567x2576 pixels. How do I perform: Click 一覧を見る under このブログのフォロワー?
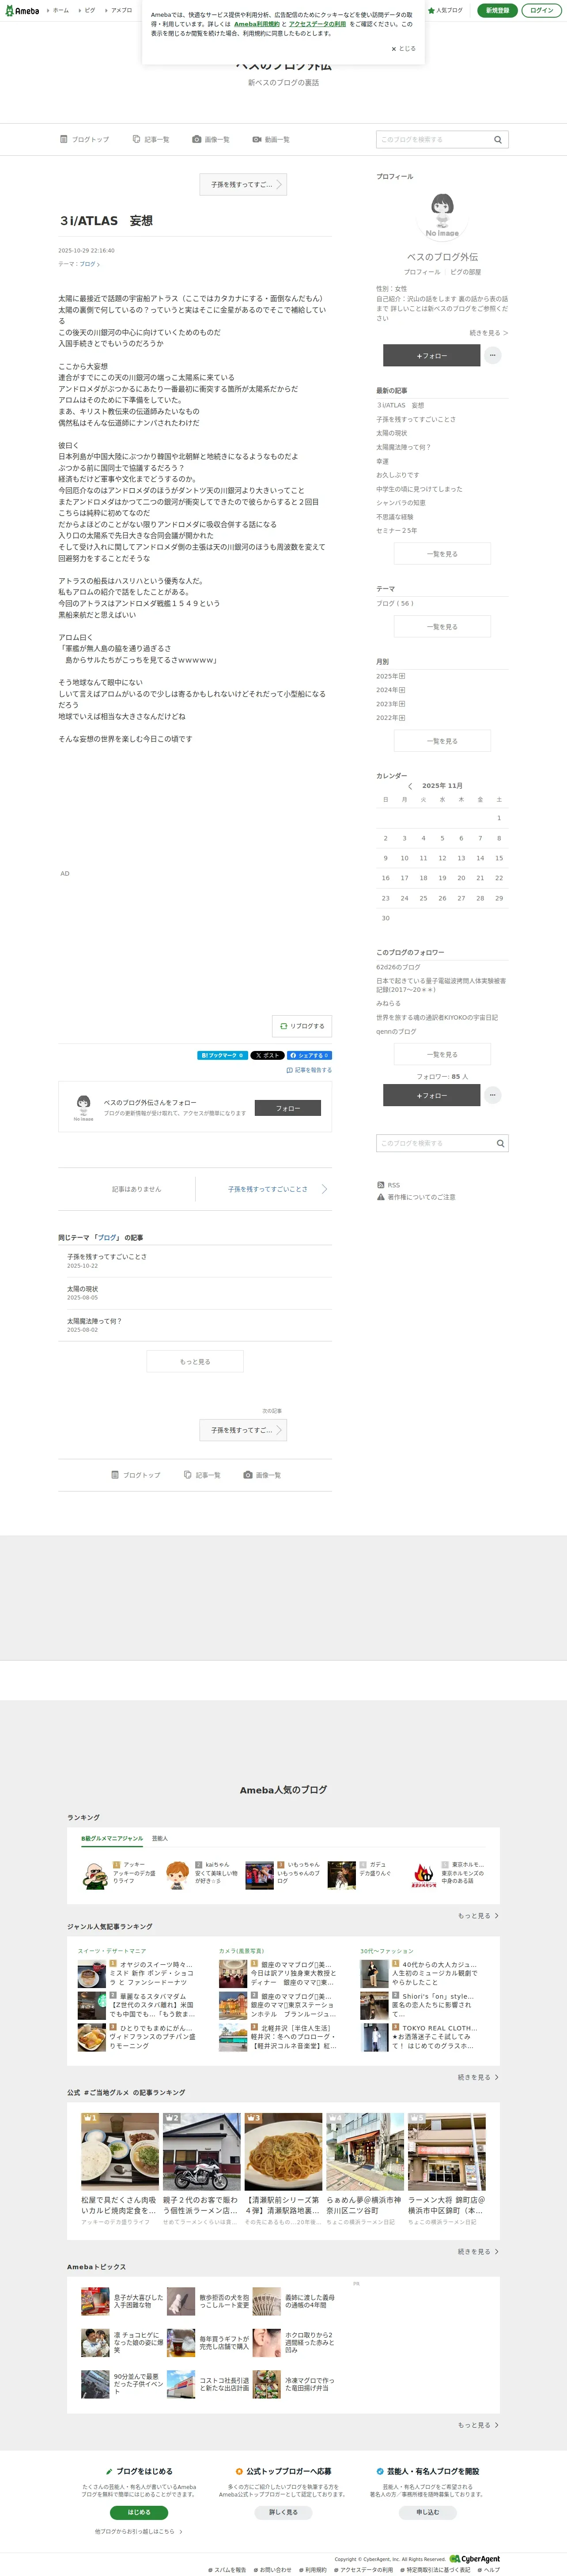[442, 1054]
